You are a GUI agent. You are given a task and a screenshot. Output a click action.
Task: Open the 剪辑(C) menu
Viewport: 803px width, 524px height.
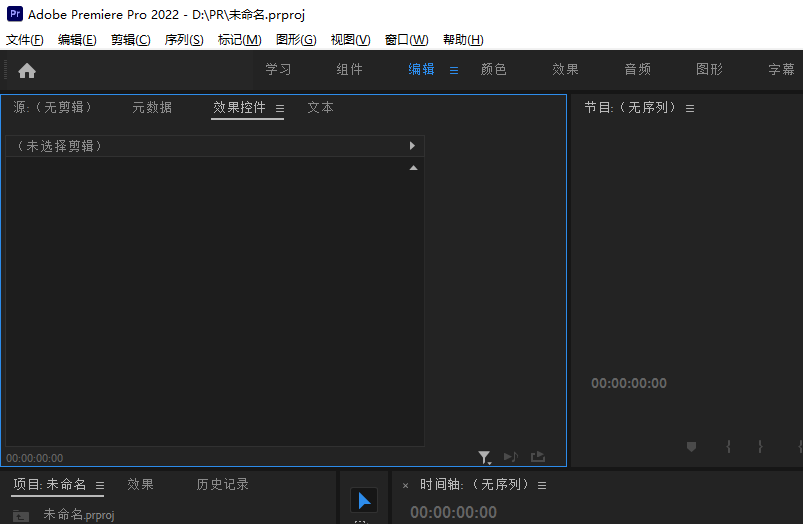131,40
